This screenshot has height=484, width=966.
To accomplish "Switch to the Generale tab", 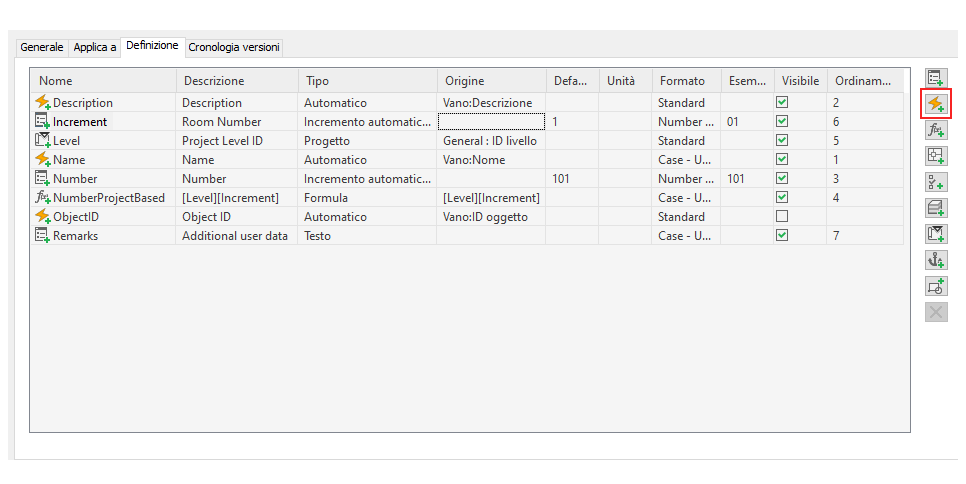I will (x=42, y=47).
